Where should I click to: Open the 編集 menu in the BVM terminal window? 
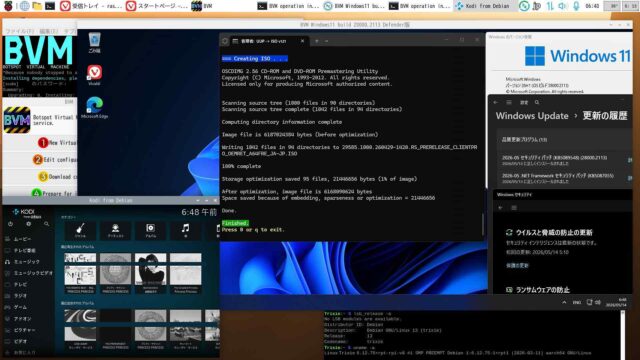pyautogui.click(x=49, y=31)
